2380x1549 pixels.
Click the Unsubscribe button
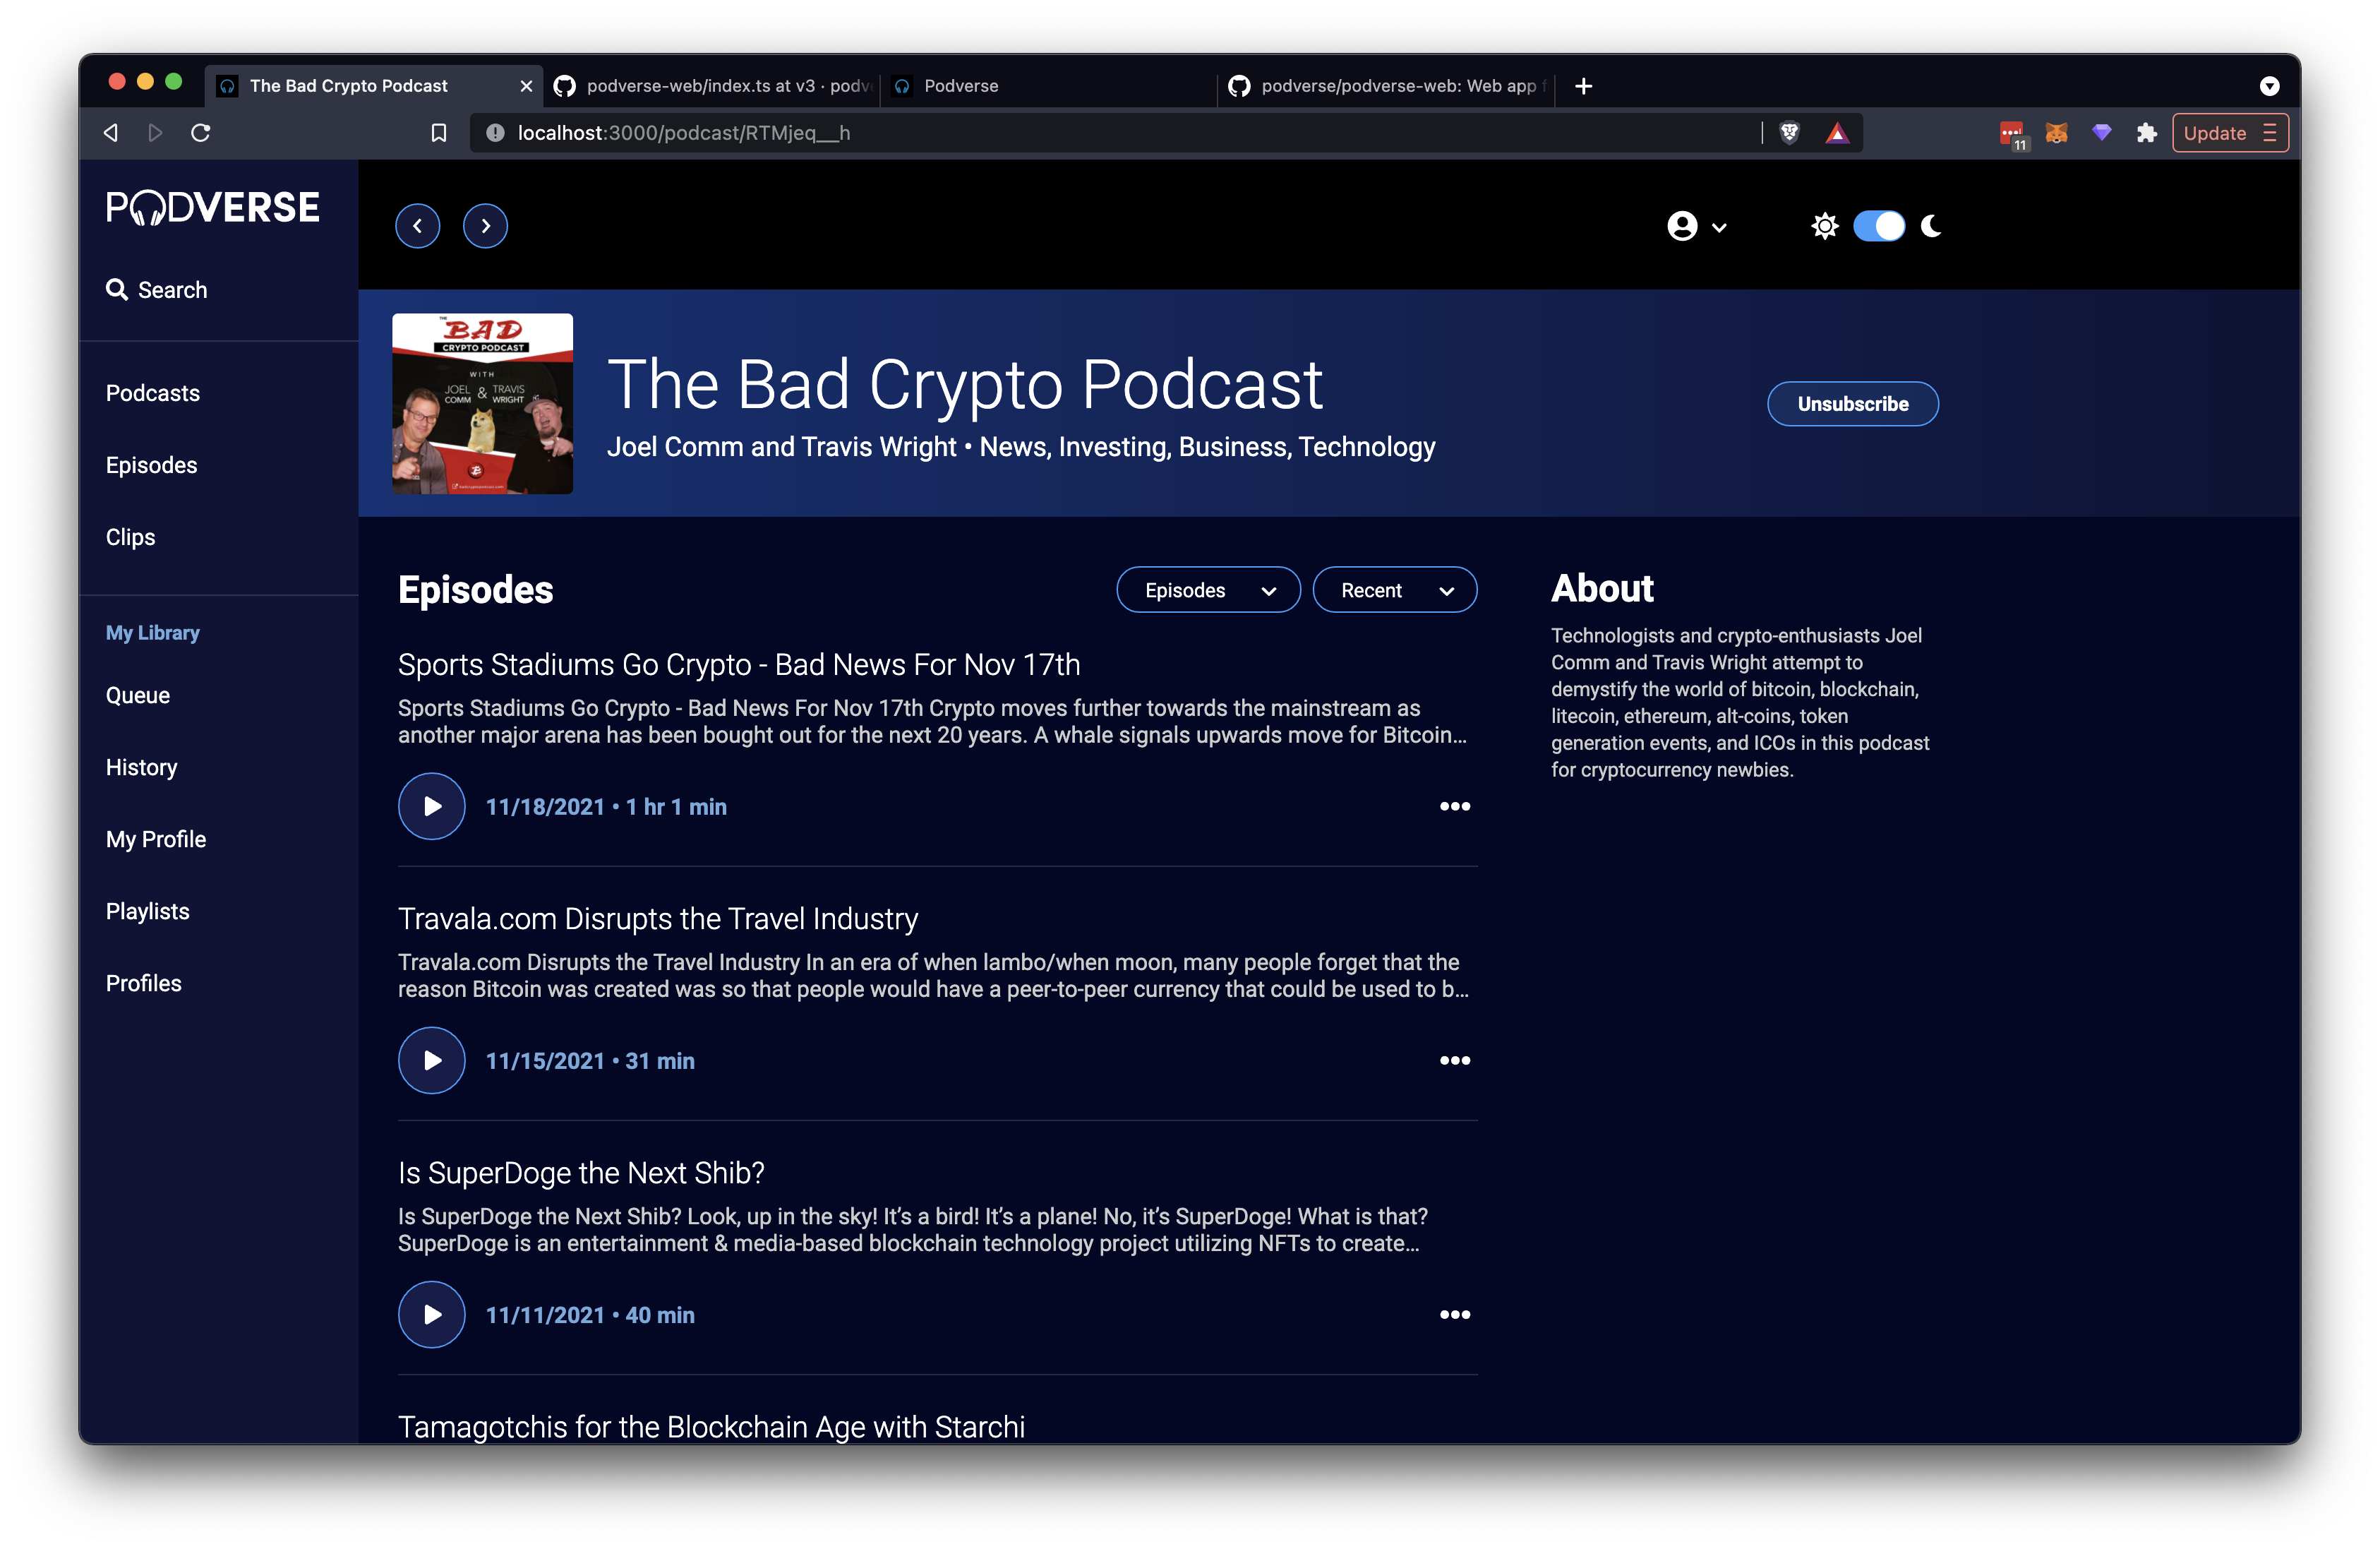click(x=1852, y=403)
